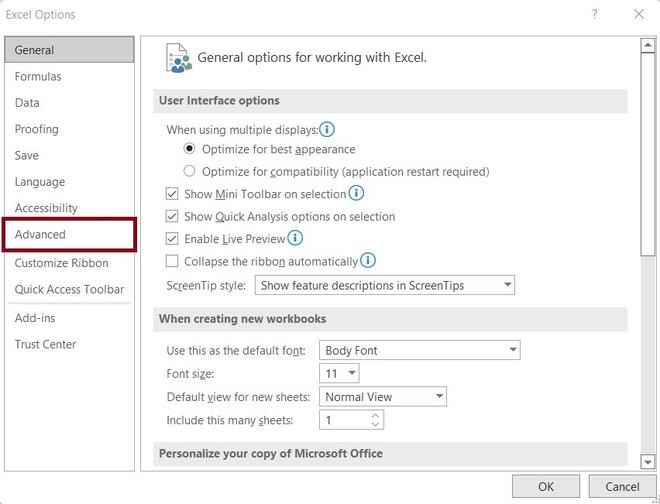Click the OK button
The width and height of the screenshot is (660, 504).
(545, 487)
